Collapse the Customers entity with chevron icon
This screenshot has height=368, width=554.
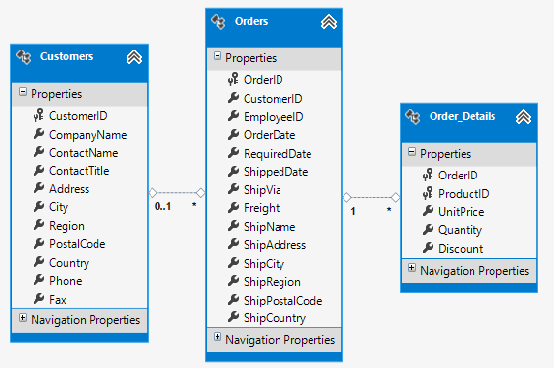134,57
